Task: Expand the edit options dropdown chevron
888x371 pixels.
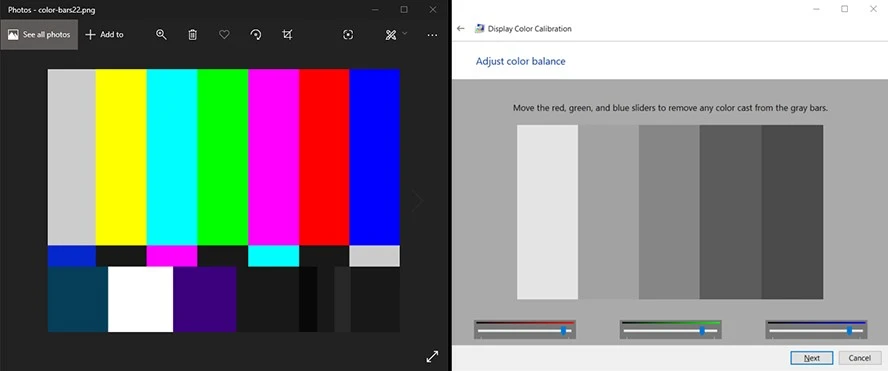Action: point(404,33)
